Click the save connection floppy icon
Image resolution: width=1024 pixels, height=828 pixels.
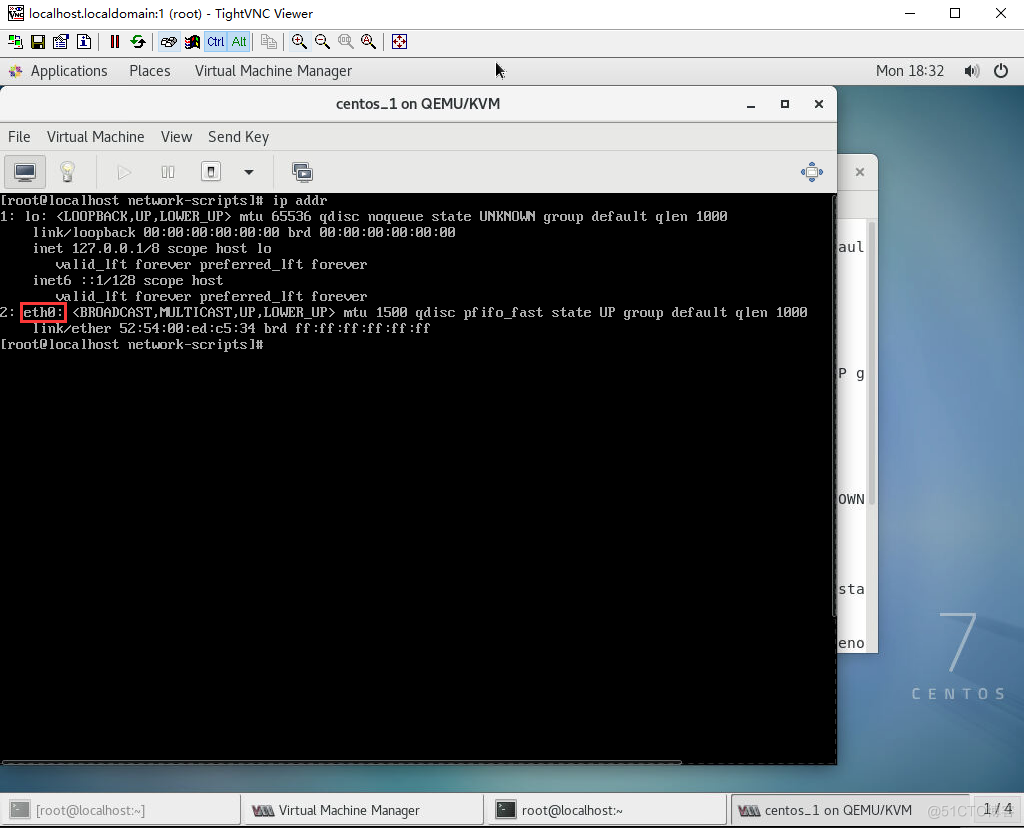(38, 42)
